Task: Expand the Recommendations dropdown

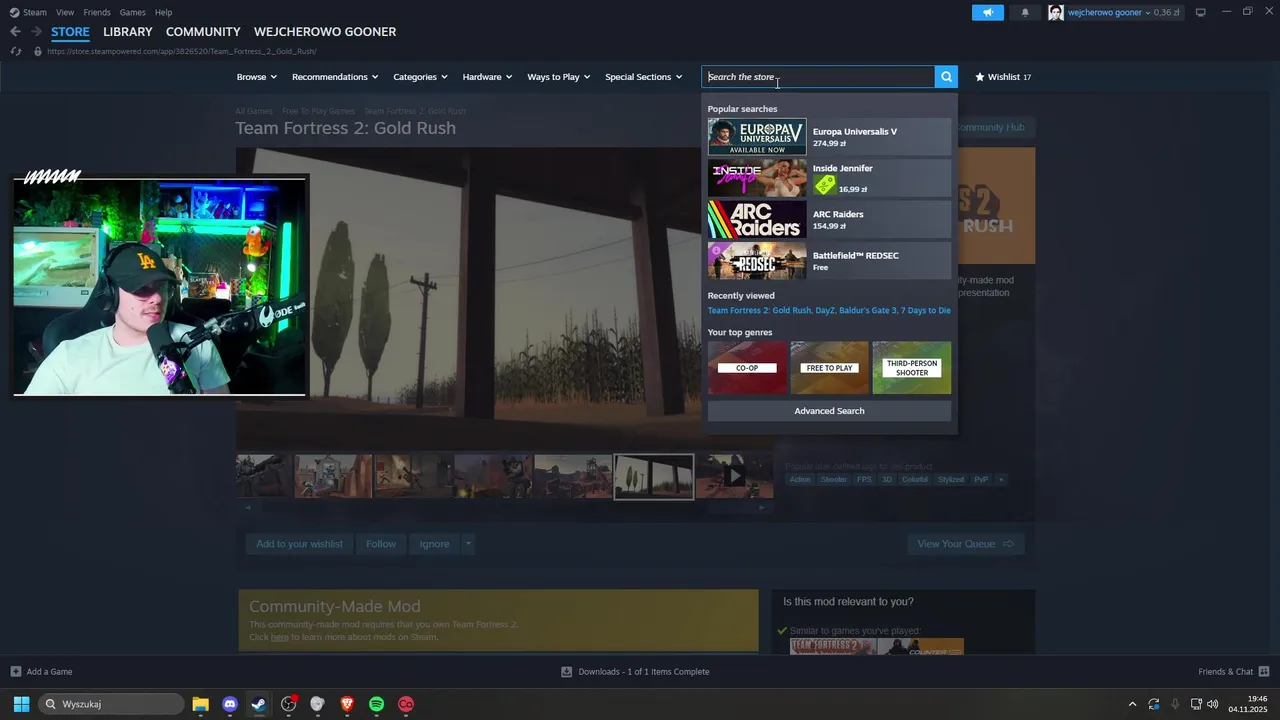Action: [x=335, y=77]
